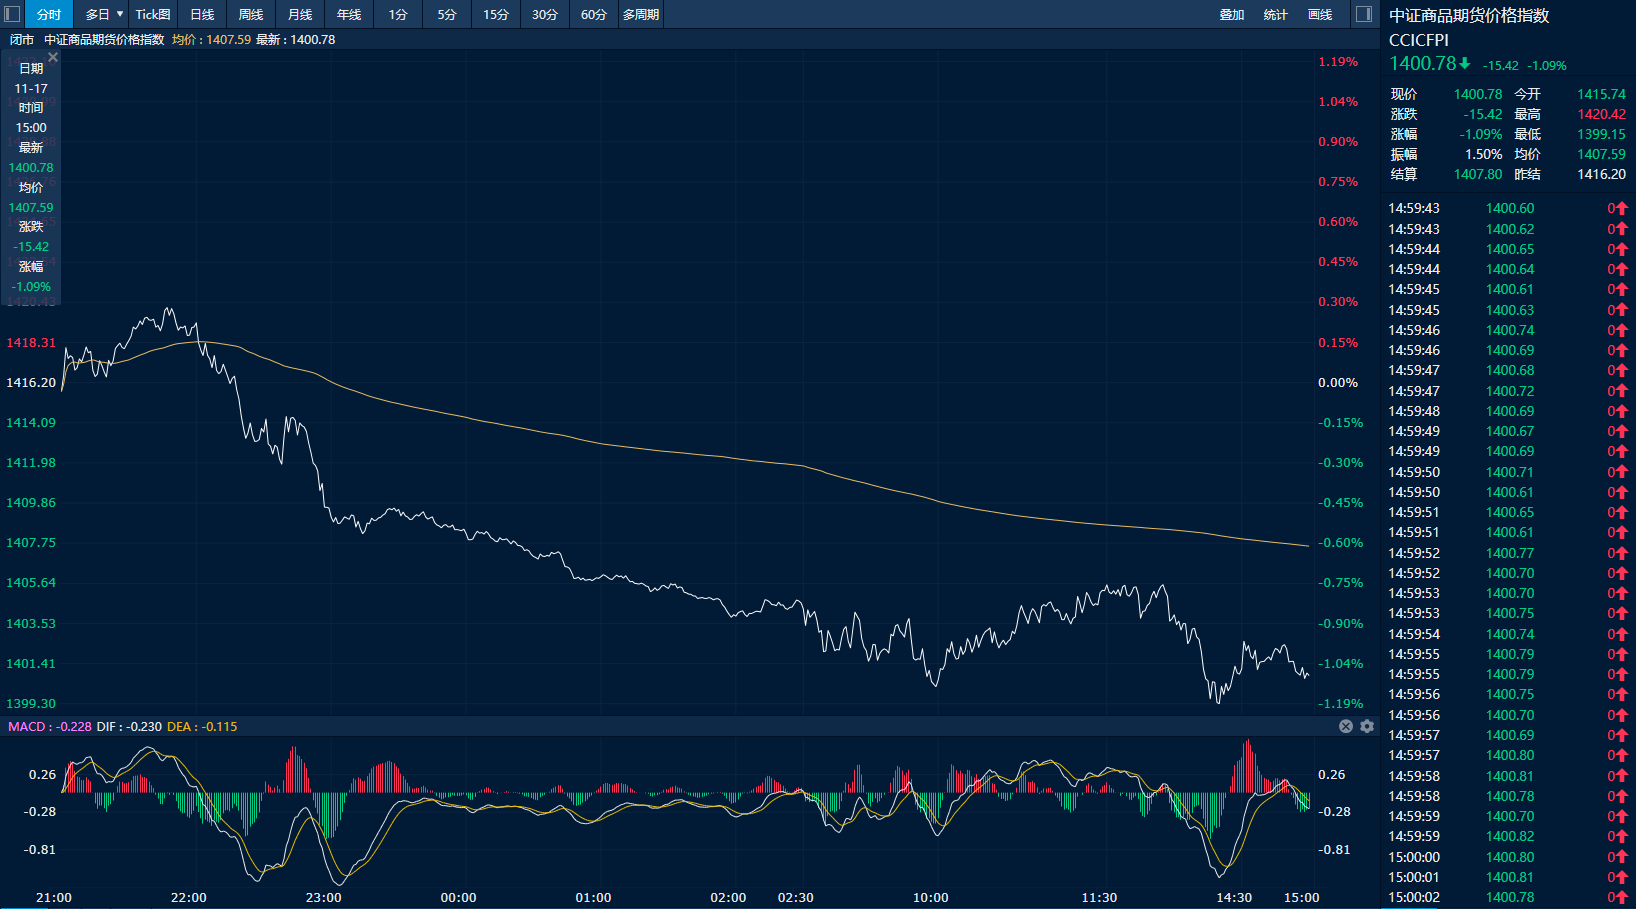Click the 11:30 time axis label
The height and width of the screenshot is (909, 1636).
tap(1100, 898)
